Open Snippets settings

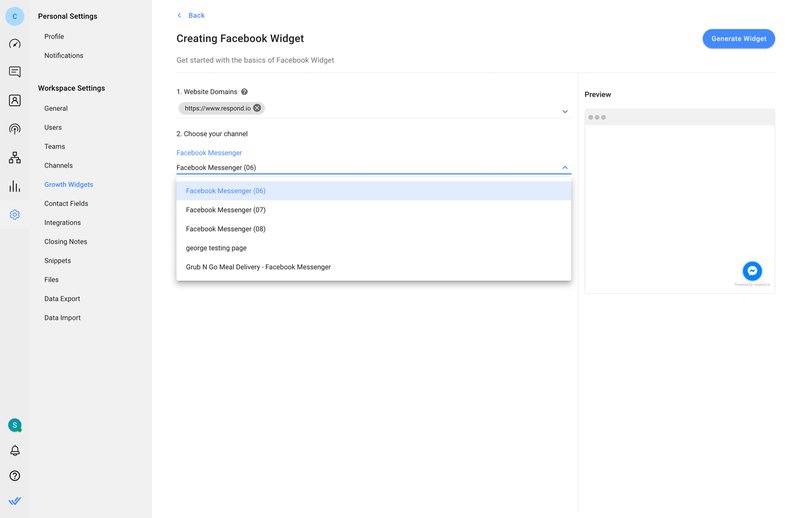click(x=58, y=261)
